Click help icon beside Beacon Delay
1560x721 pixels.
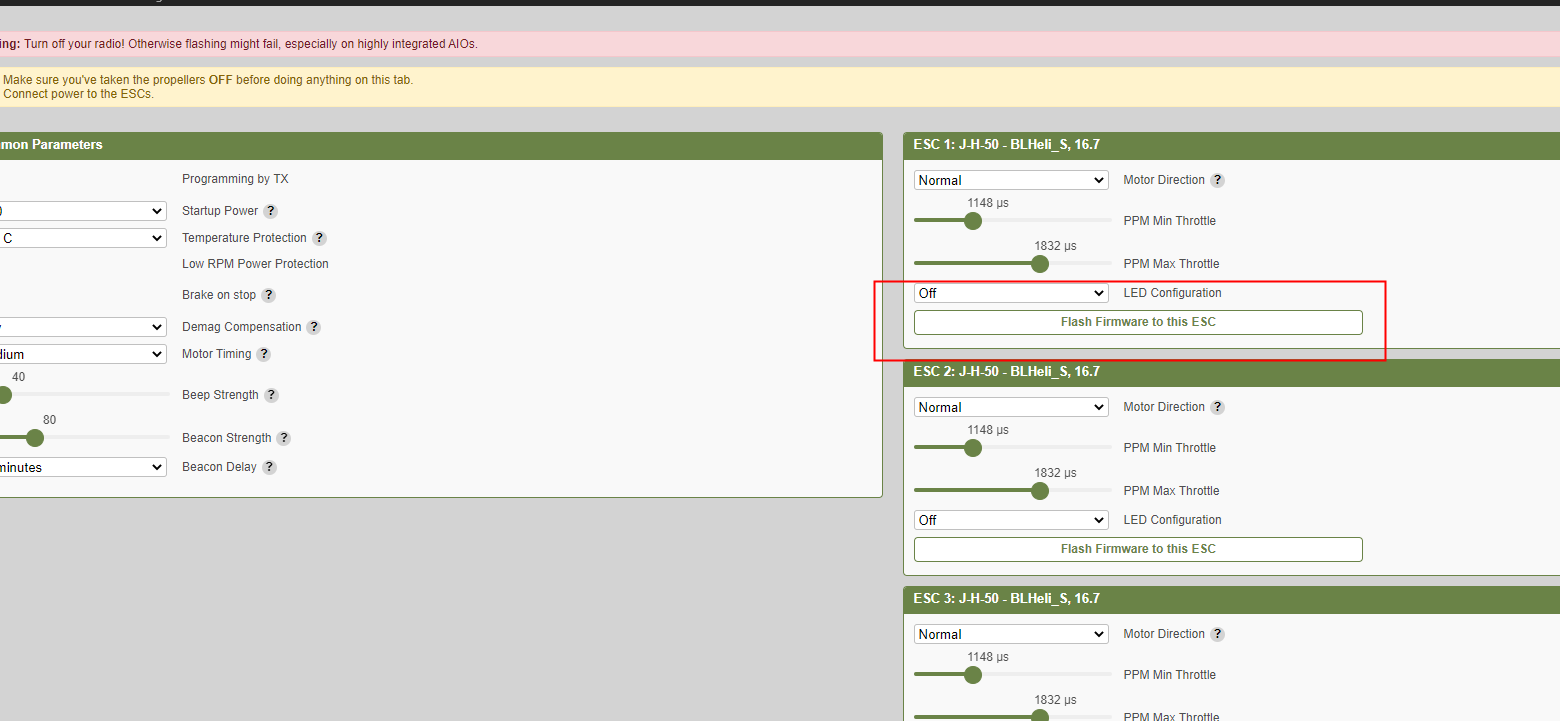[269, 467]
